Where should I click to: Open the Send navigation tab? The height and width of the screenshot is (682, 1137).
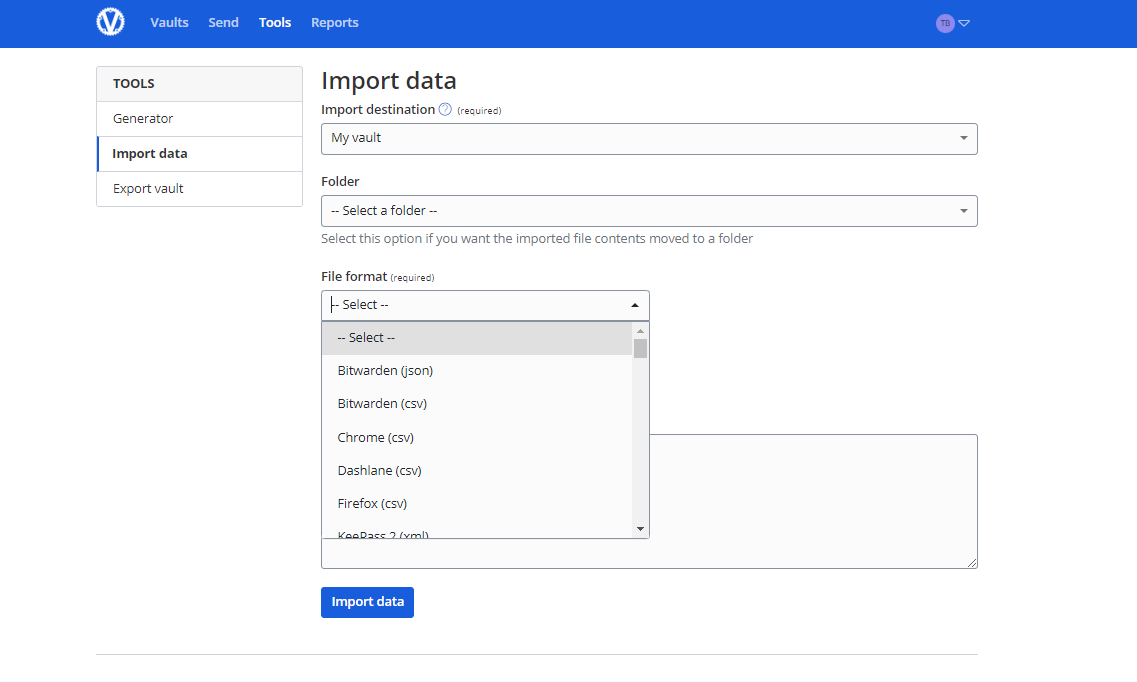pos(223,22)
